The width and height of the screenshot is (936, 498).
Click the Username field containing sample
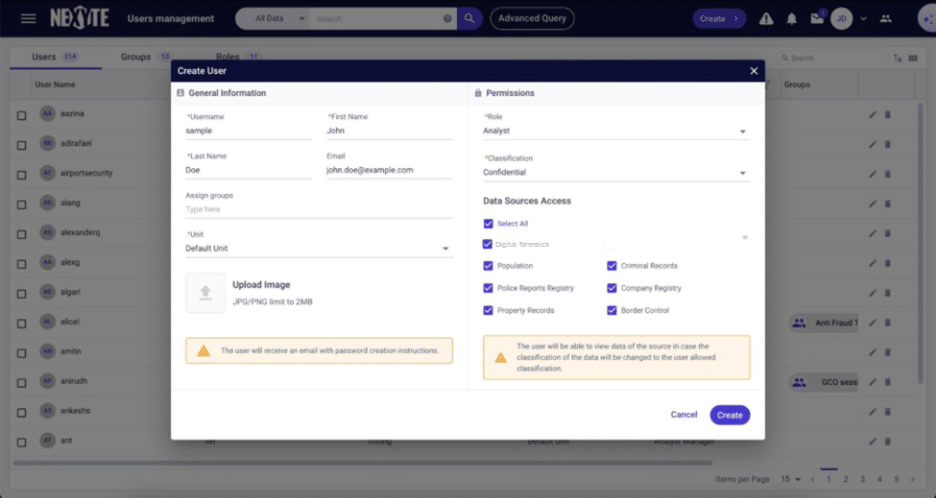click(x=248, y=131)
